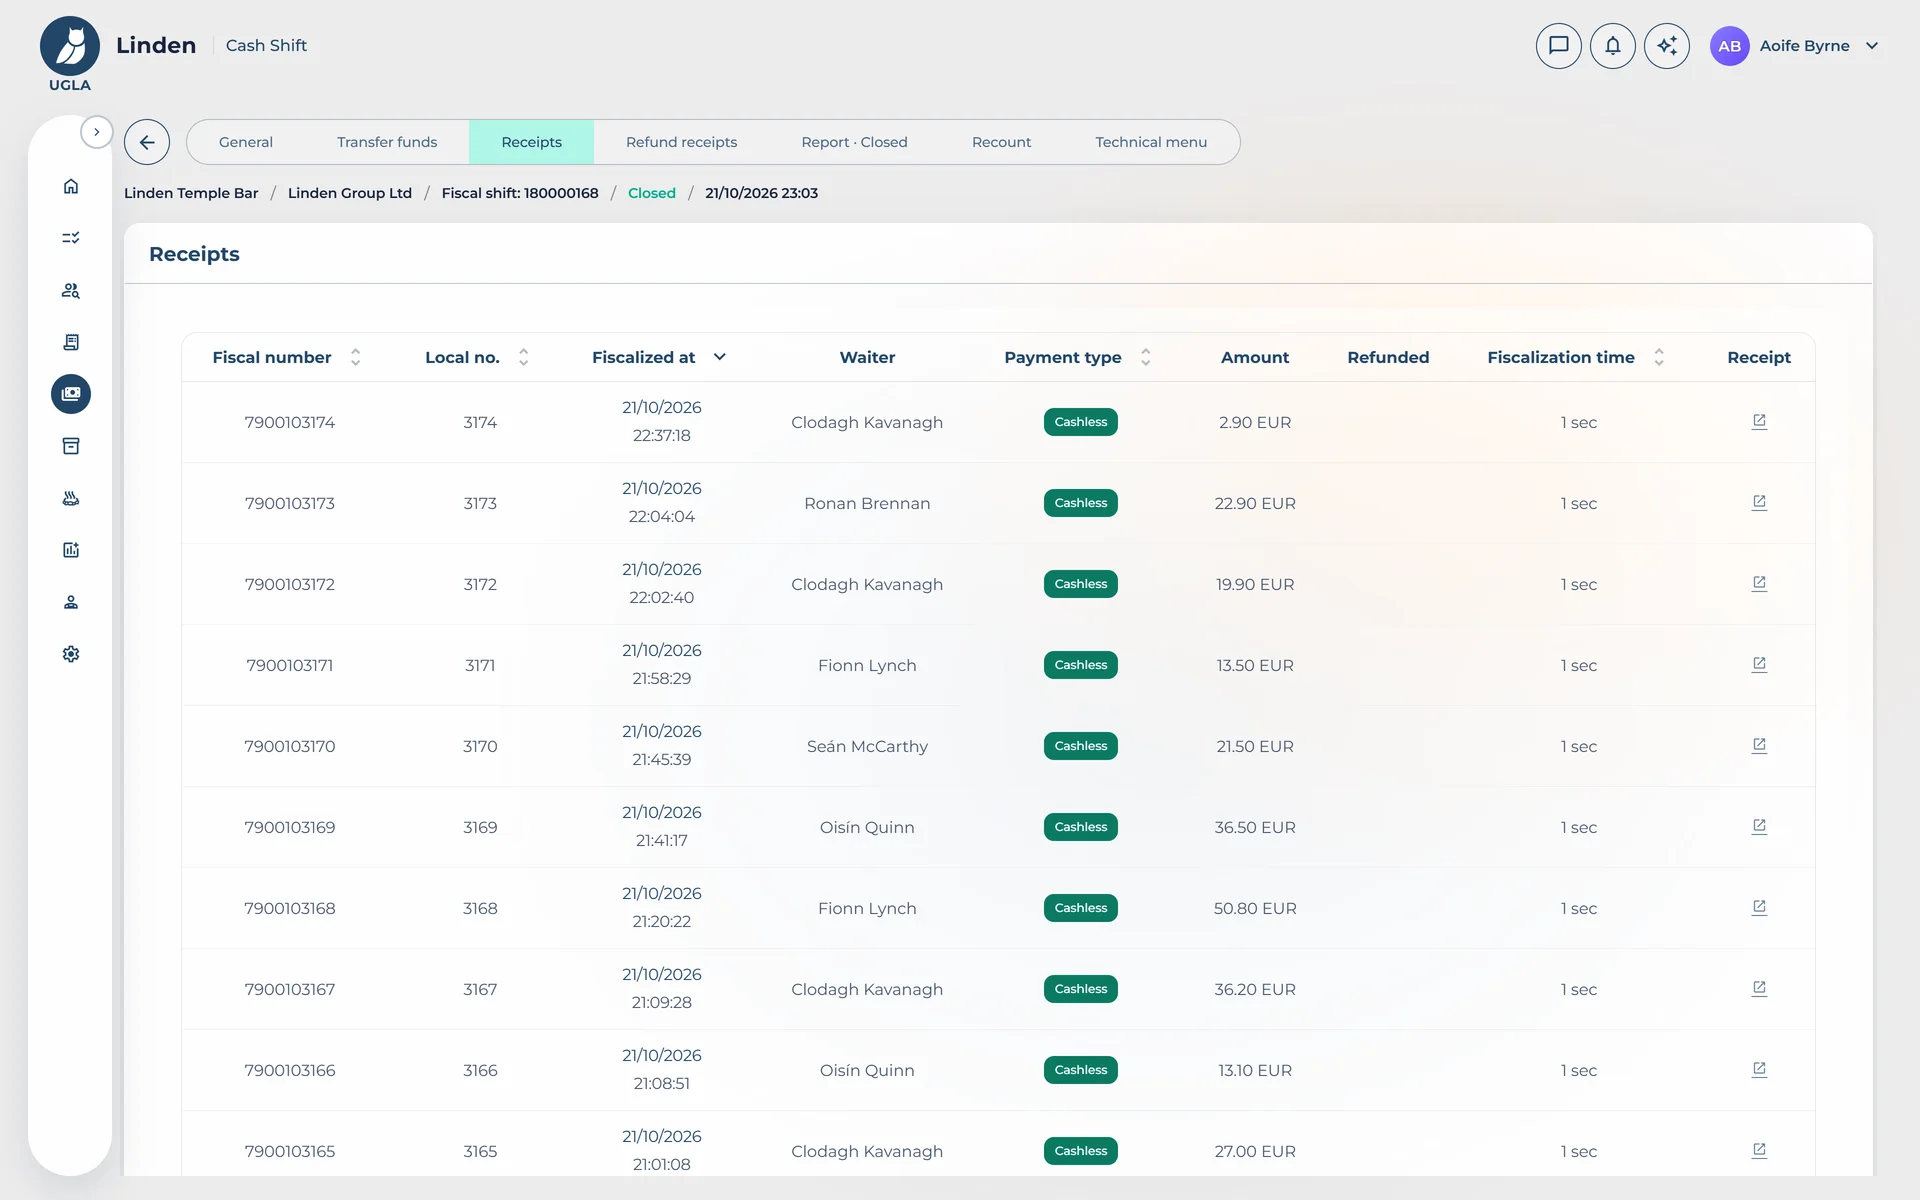This screenshot has width=1920, height=1200.
Task: Open the analytics chart icon in sidebar
Action: tap(71, 550)
